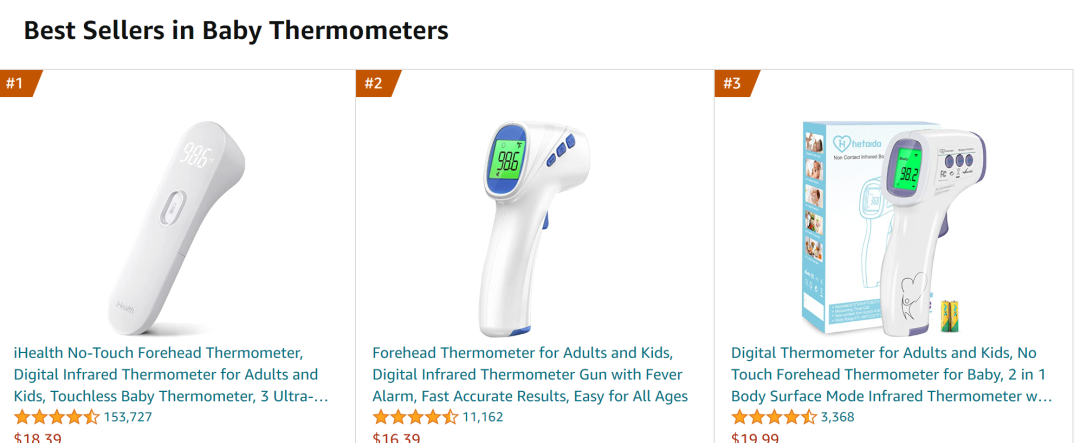Click the #2 best seller rank badge
The width and height of the screenshot is (1080, 443).
point(375,83)
